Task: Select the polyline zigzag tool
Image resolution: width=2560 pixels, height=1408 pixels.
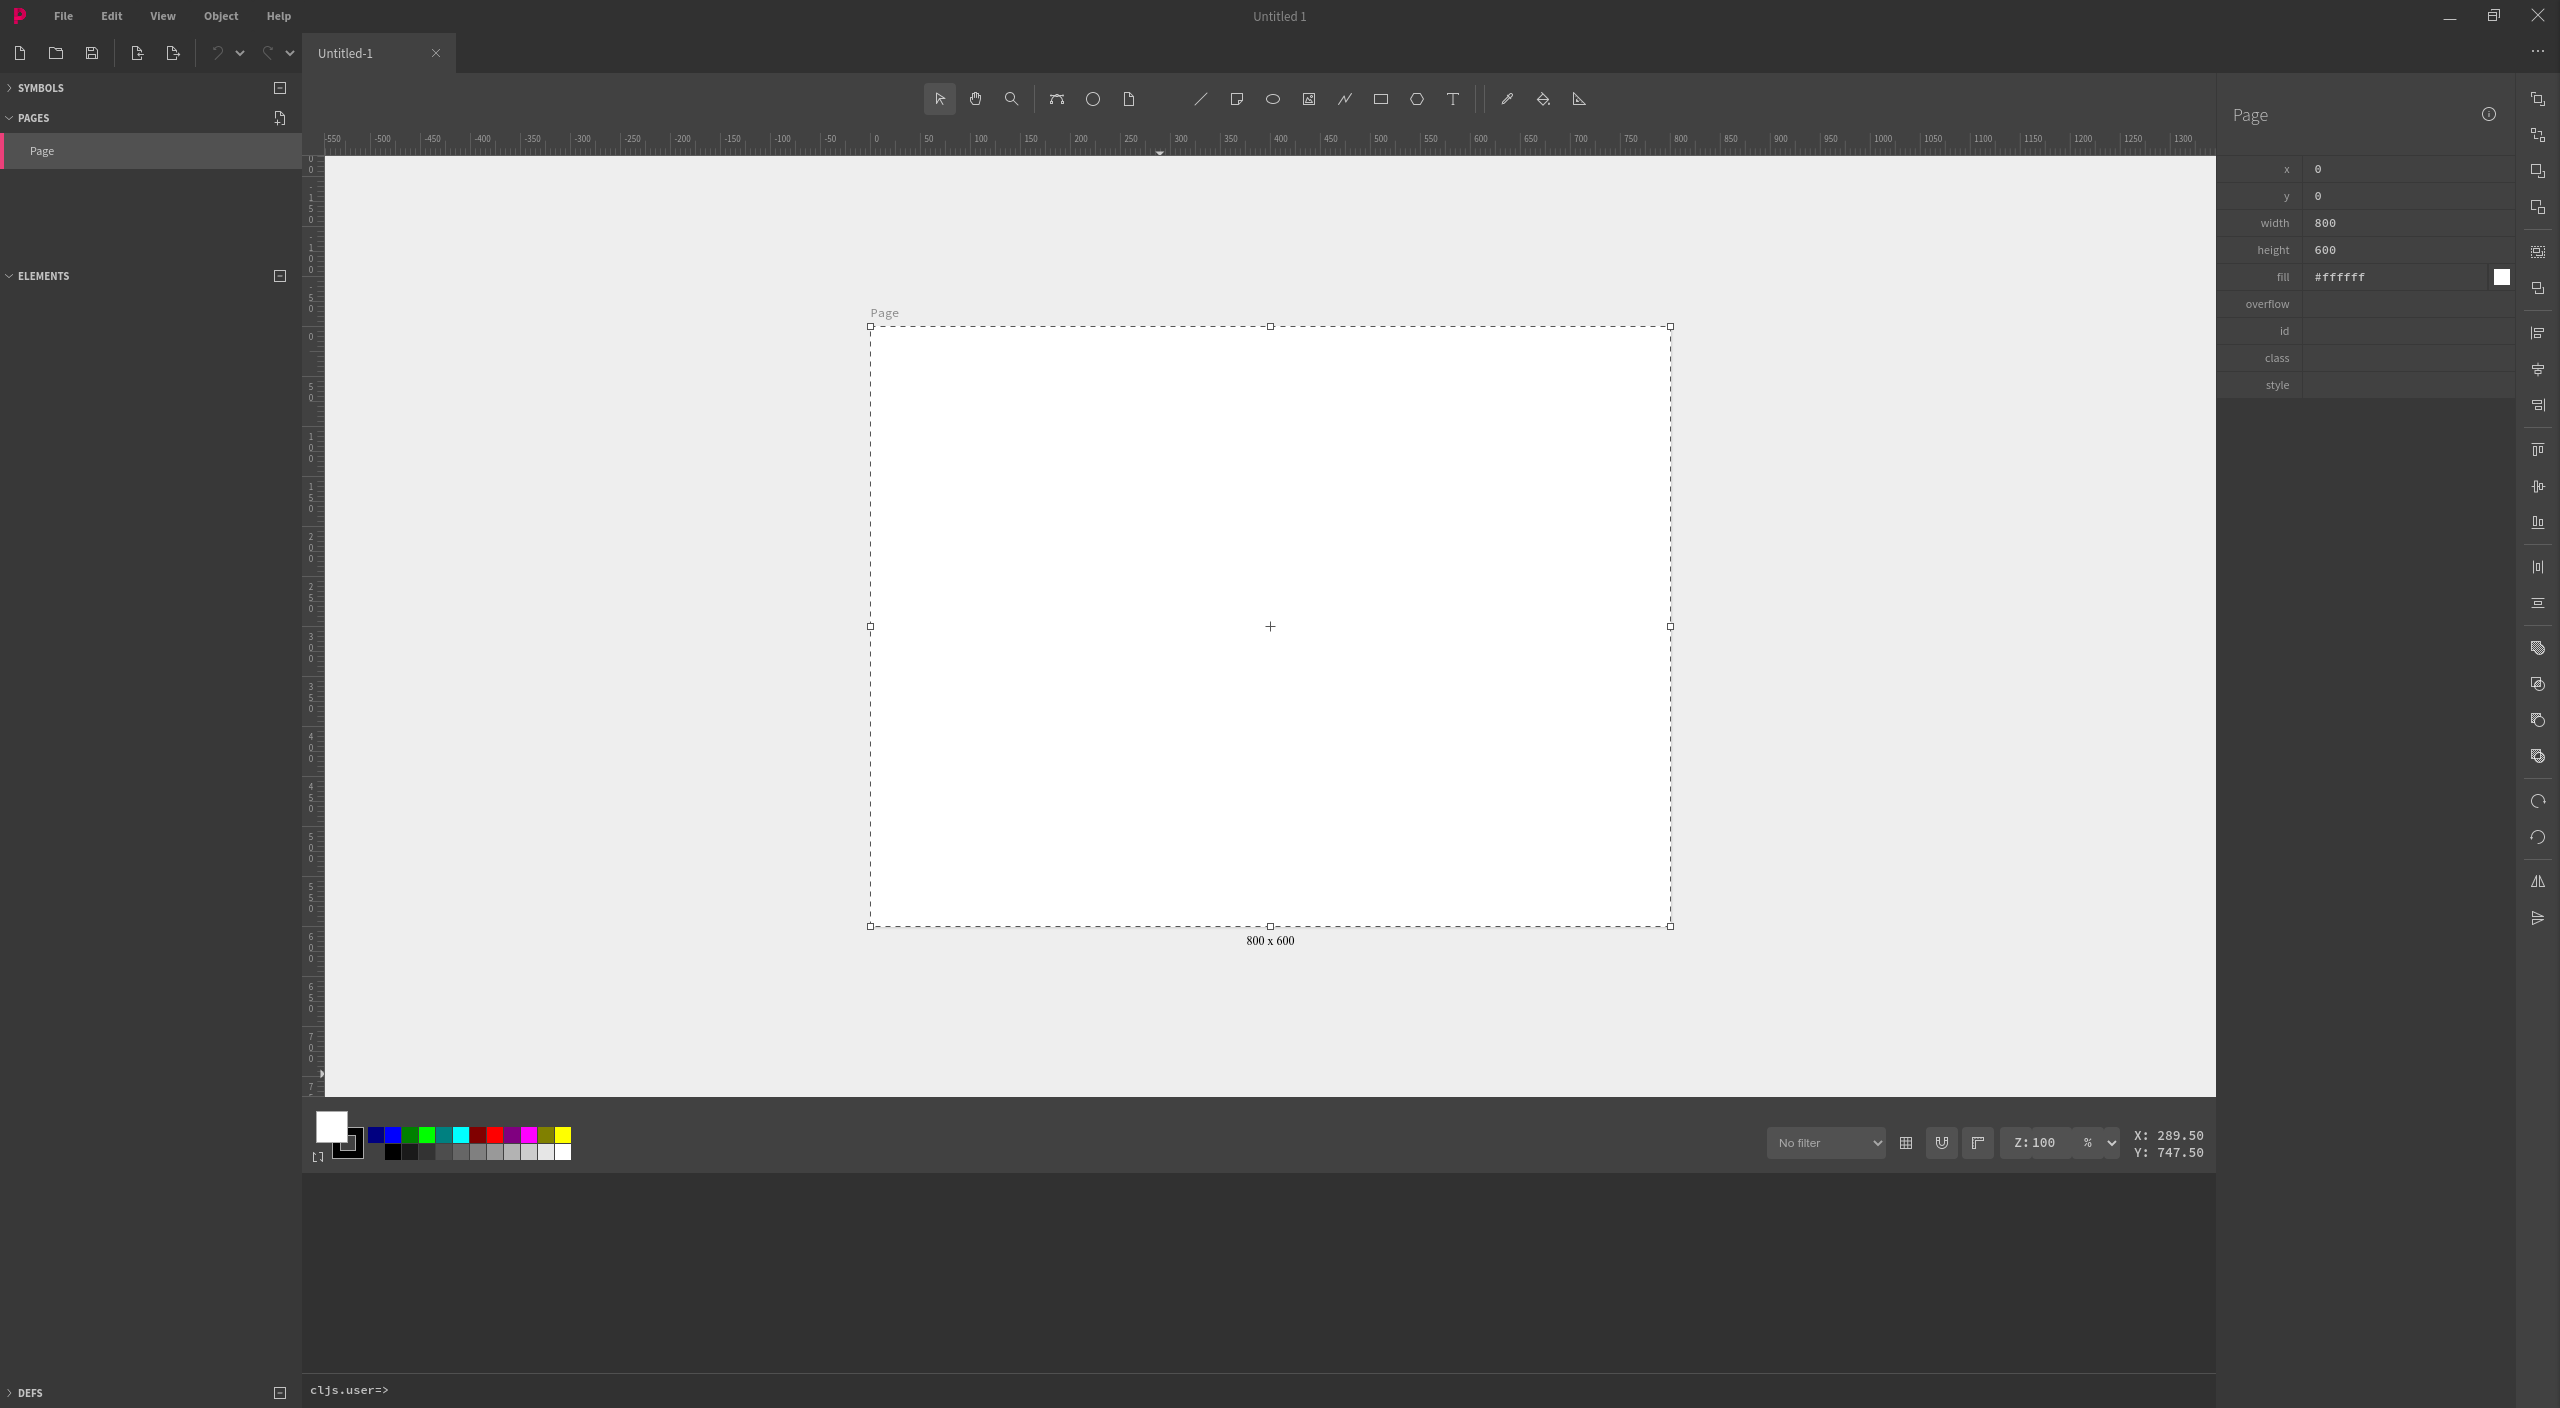Action: click(1345, 99)
